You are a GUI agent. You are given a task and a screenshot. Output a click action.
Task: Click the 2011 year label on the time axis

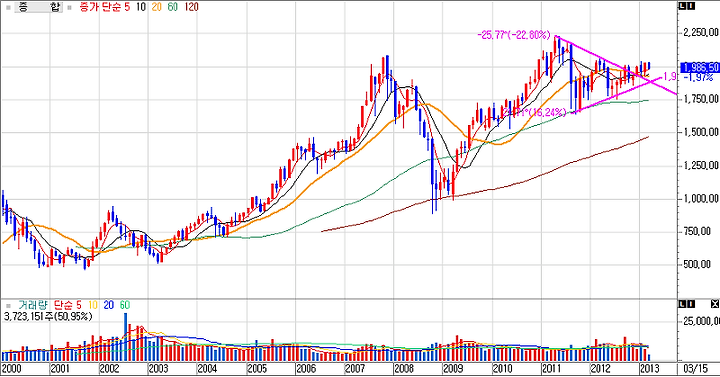pyautogui.click(x=551, y=369)
